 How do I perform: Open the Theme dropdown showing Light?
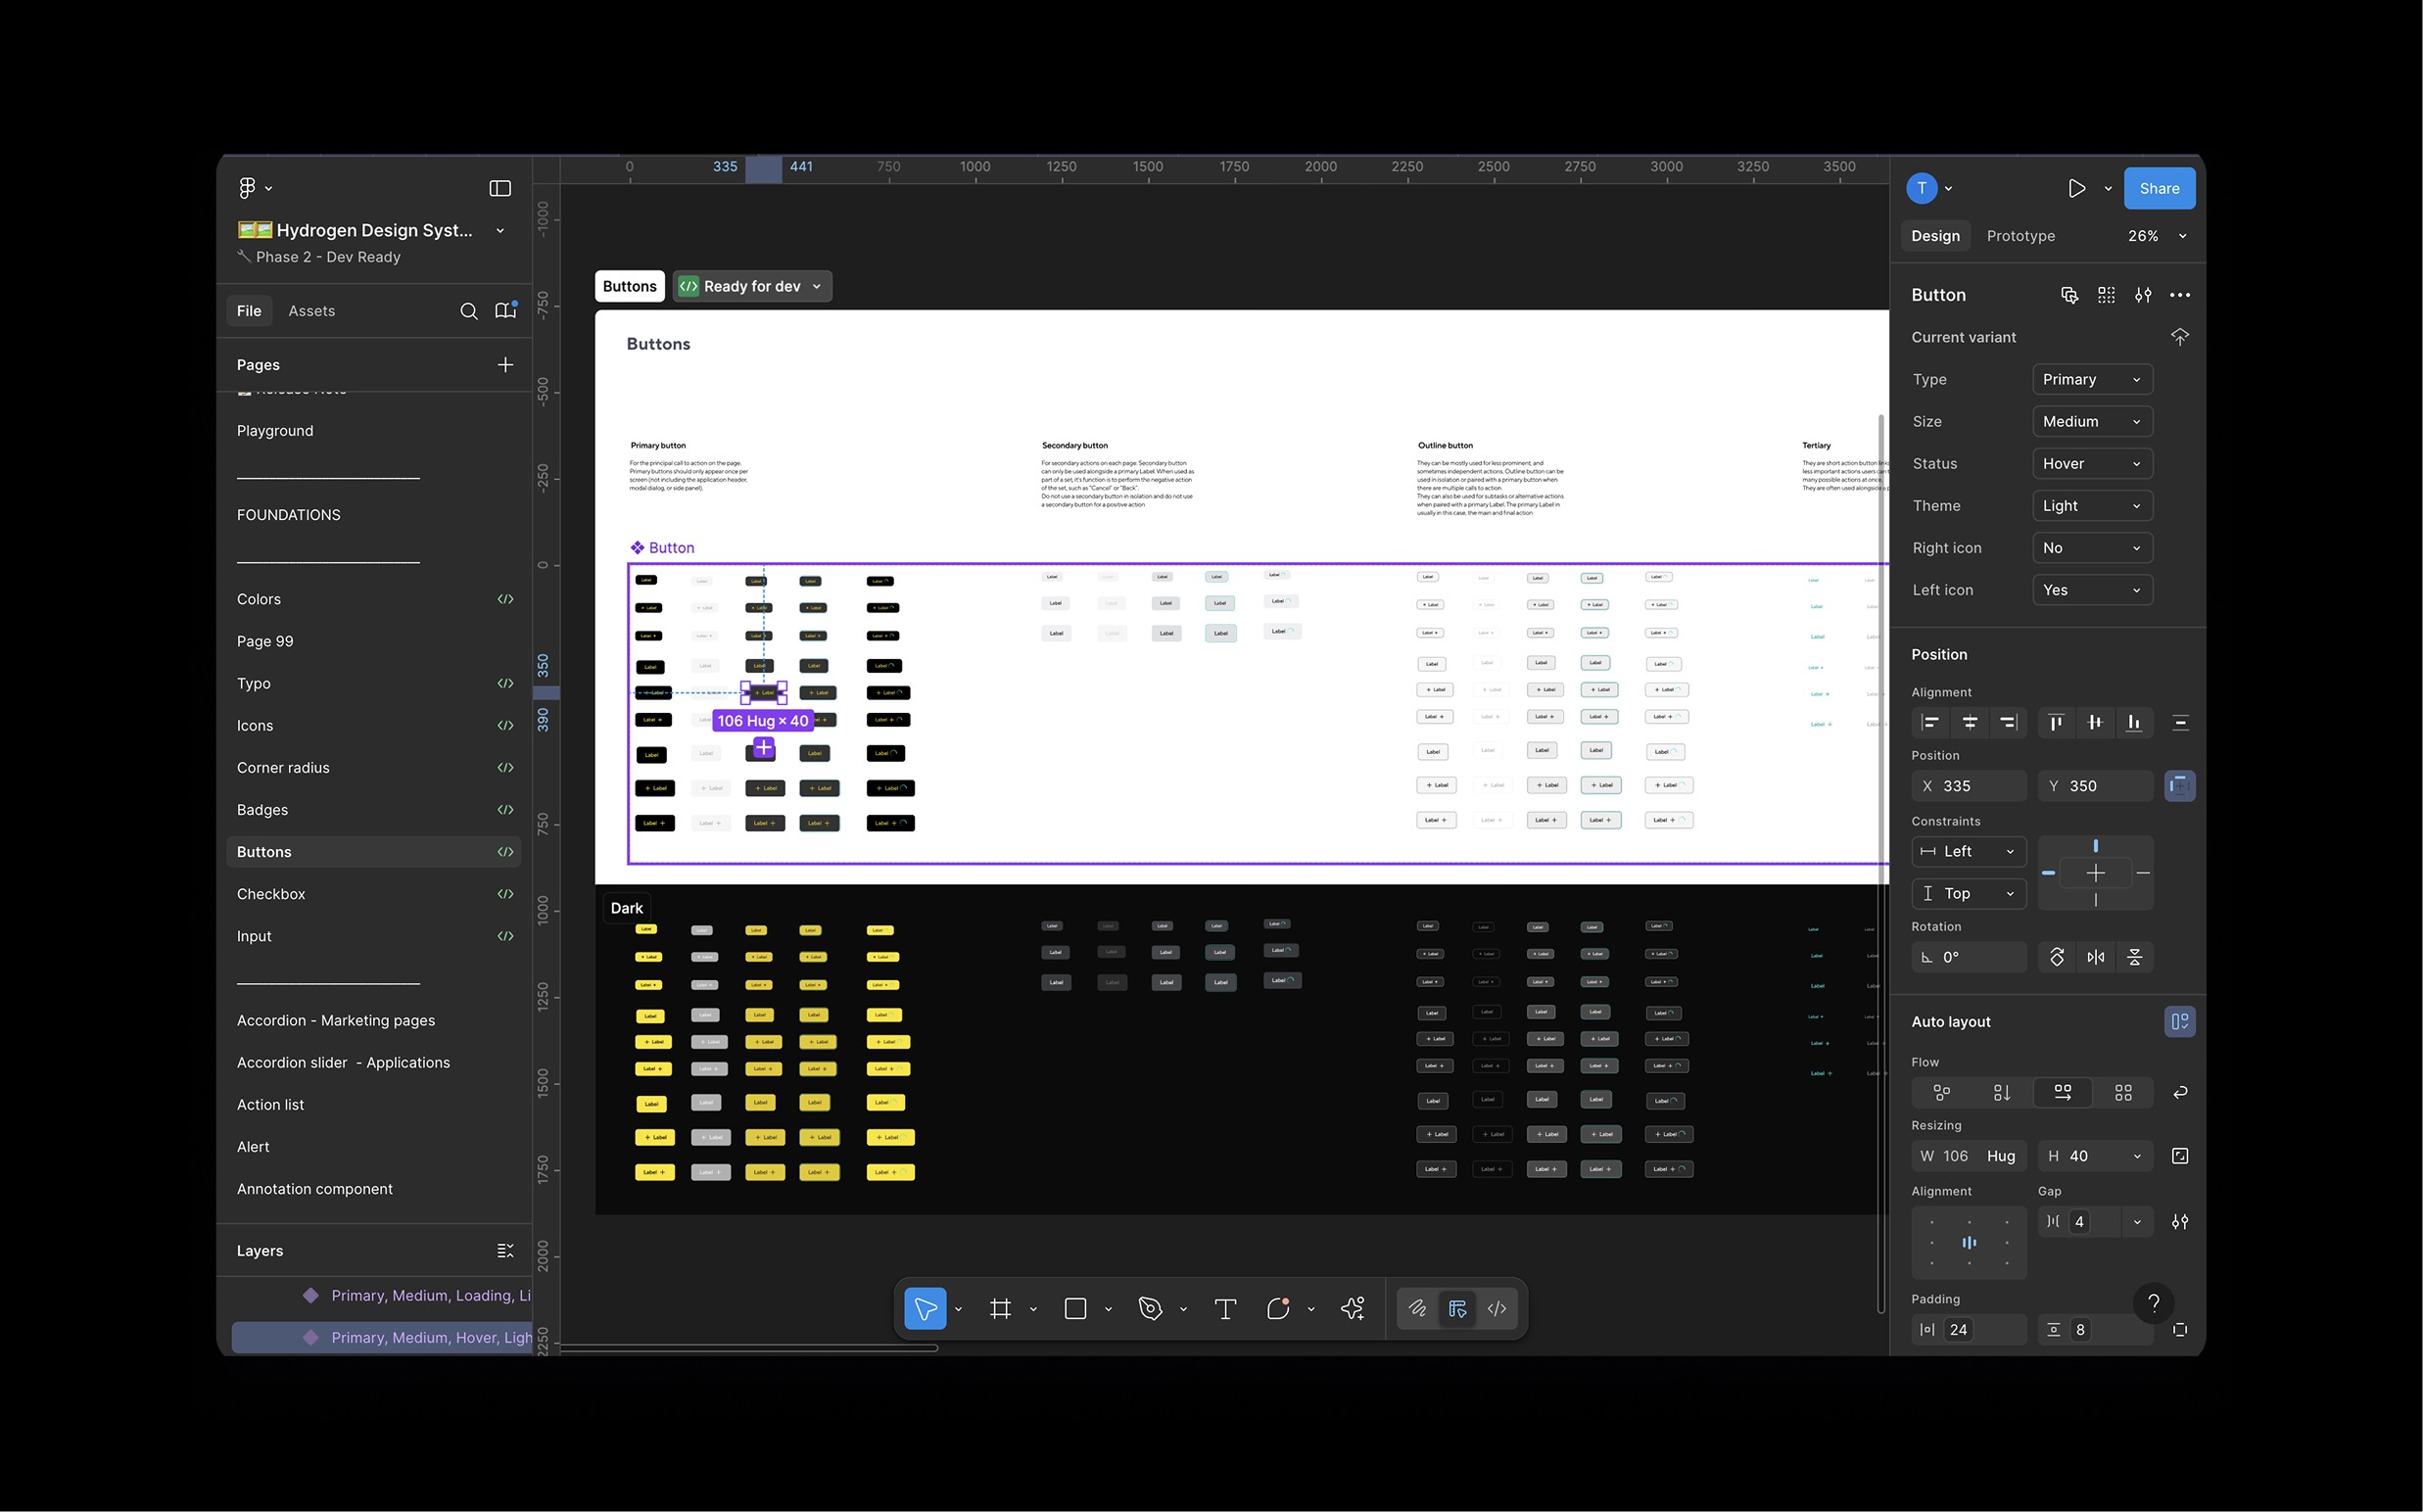(2092, 506)
